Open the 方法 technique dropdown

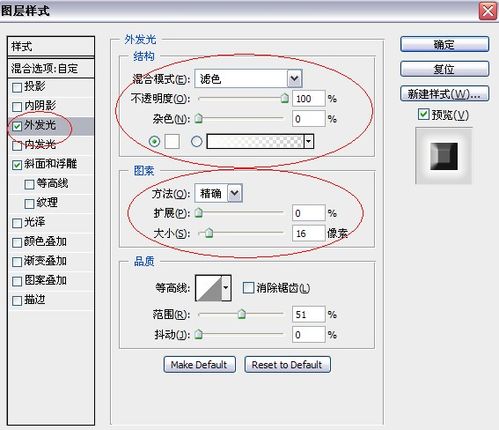pos(235,193)
